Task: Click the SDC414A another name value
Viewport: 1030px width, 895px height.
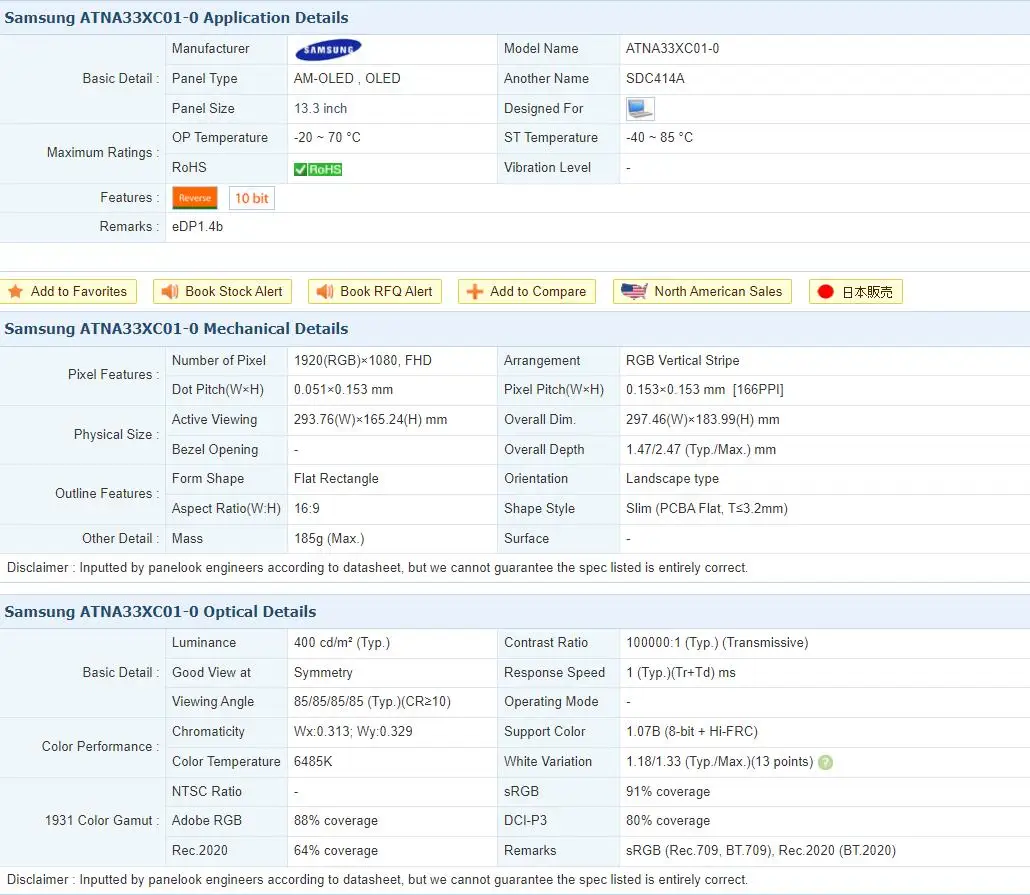Action: (x=655, y=78)
